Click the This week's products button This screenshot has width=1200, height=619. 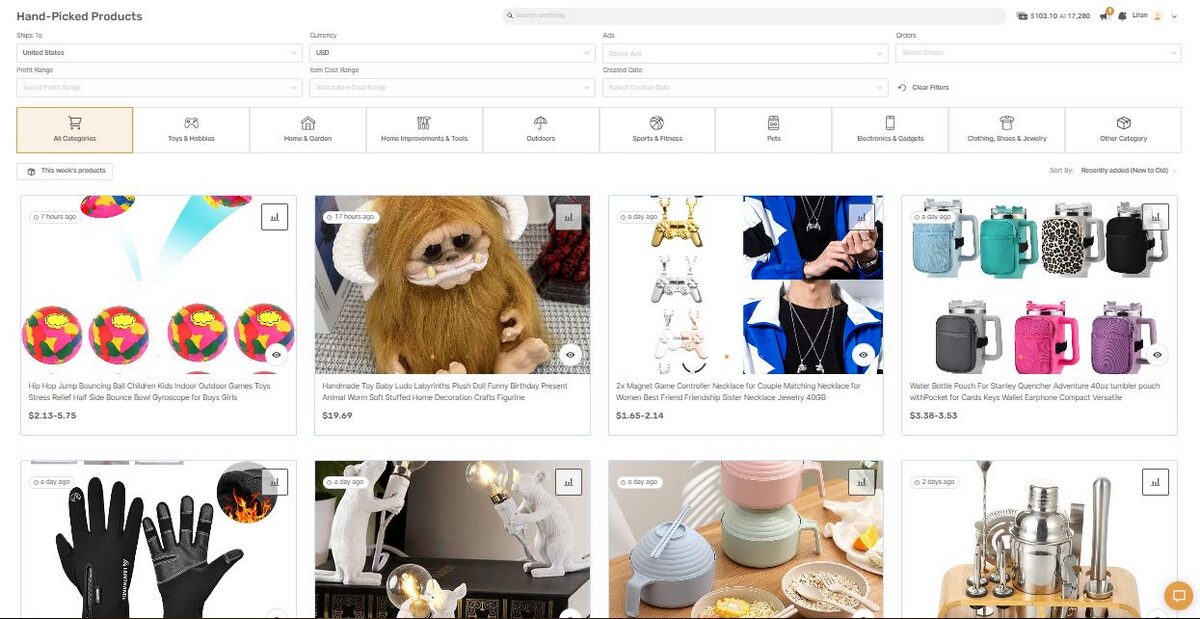point(65,171)
